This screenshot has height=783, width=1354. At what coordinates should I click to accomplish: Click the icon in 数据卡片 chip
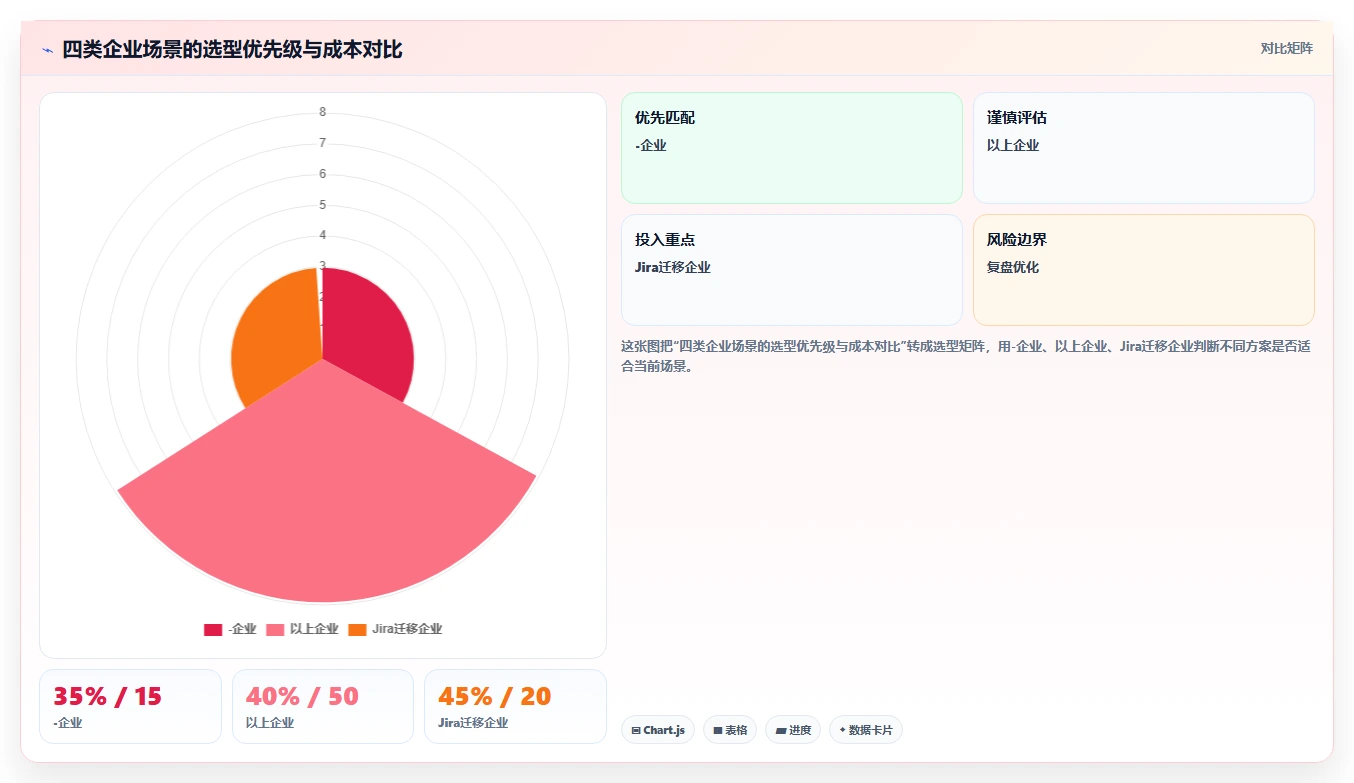843,730
